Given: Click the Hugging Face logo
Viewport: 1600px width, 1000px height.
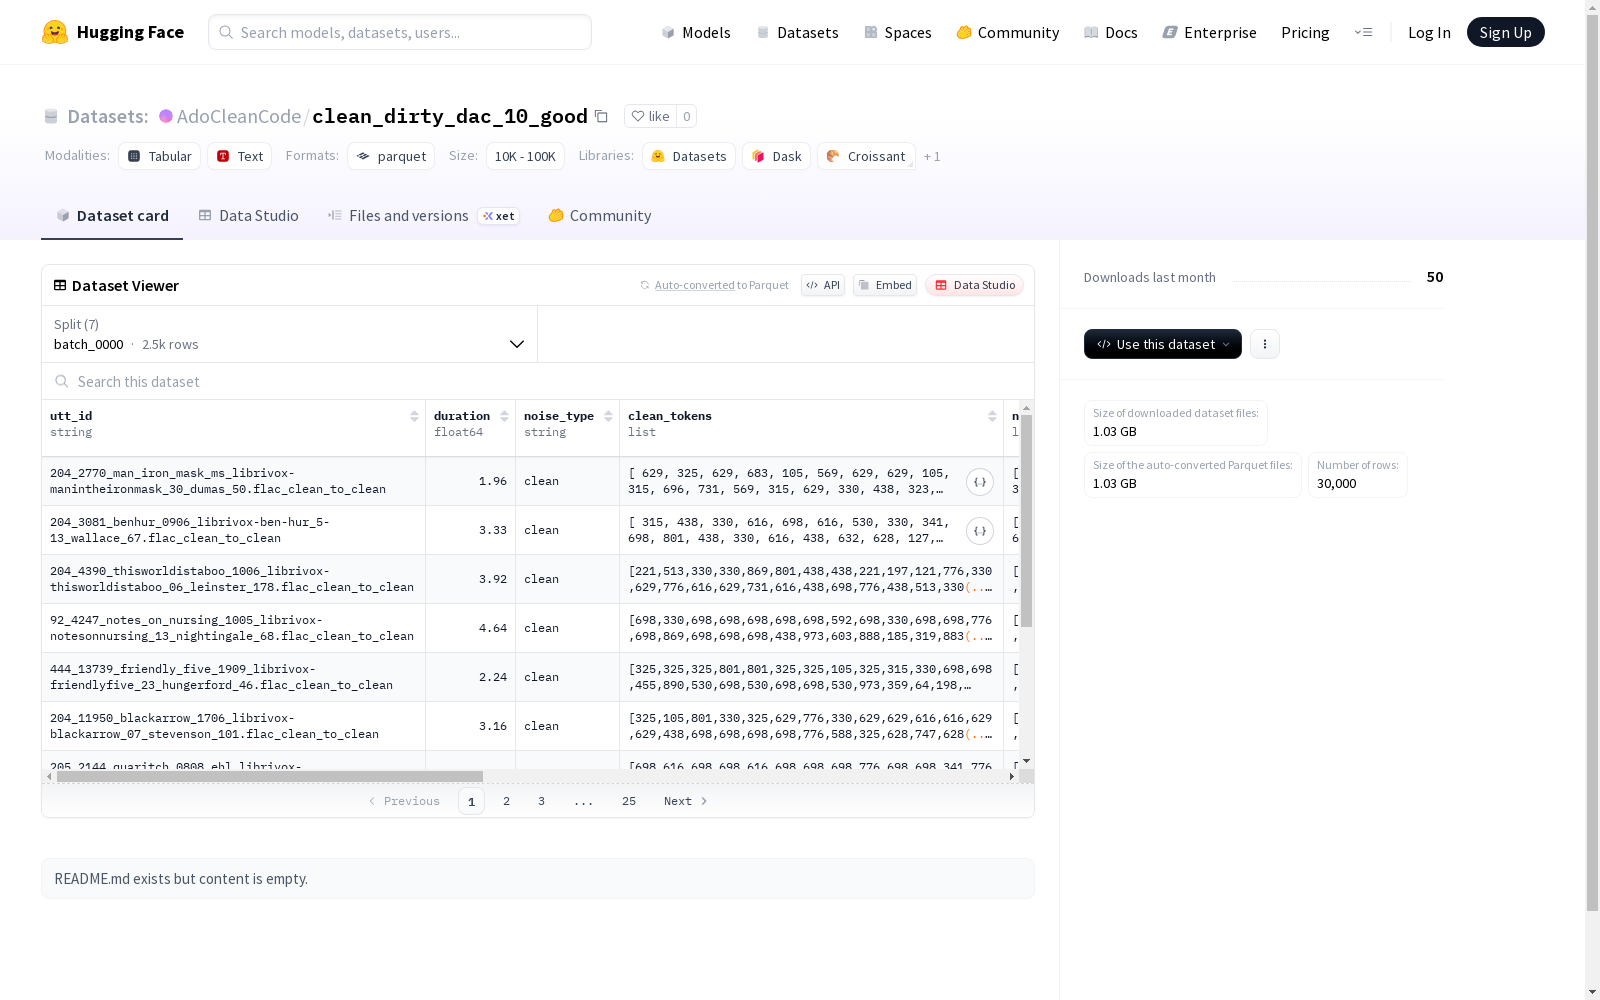Looking at the screenshot, I should [x=113, y=32].
